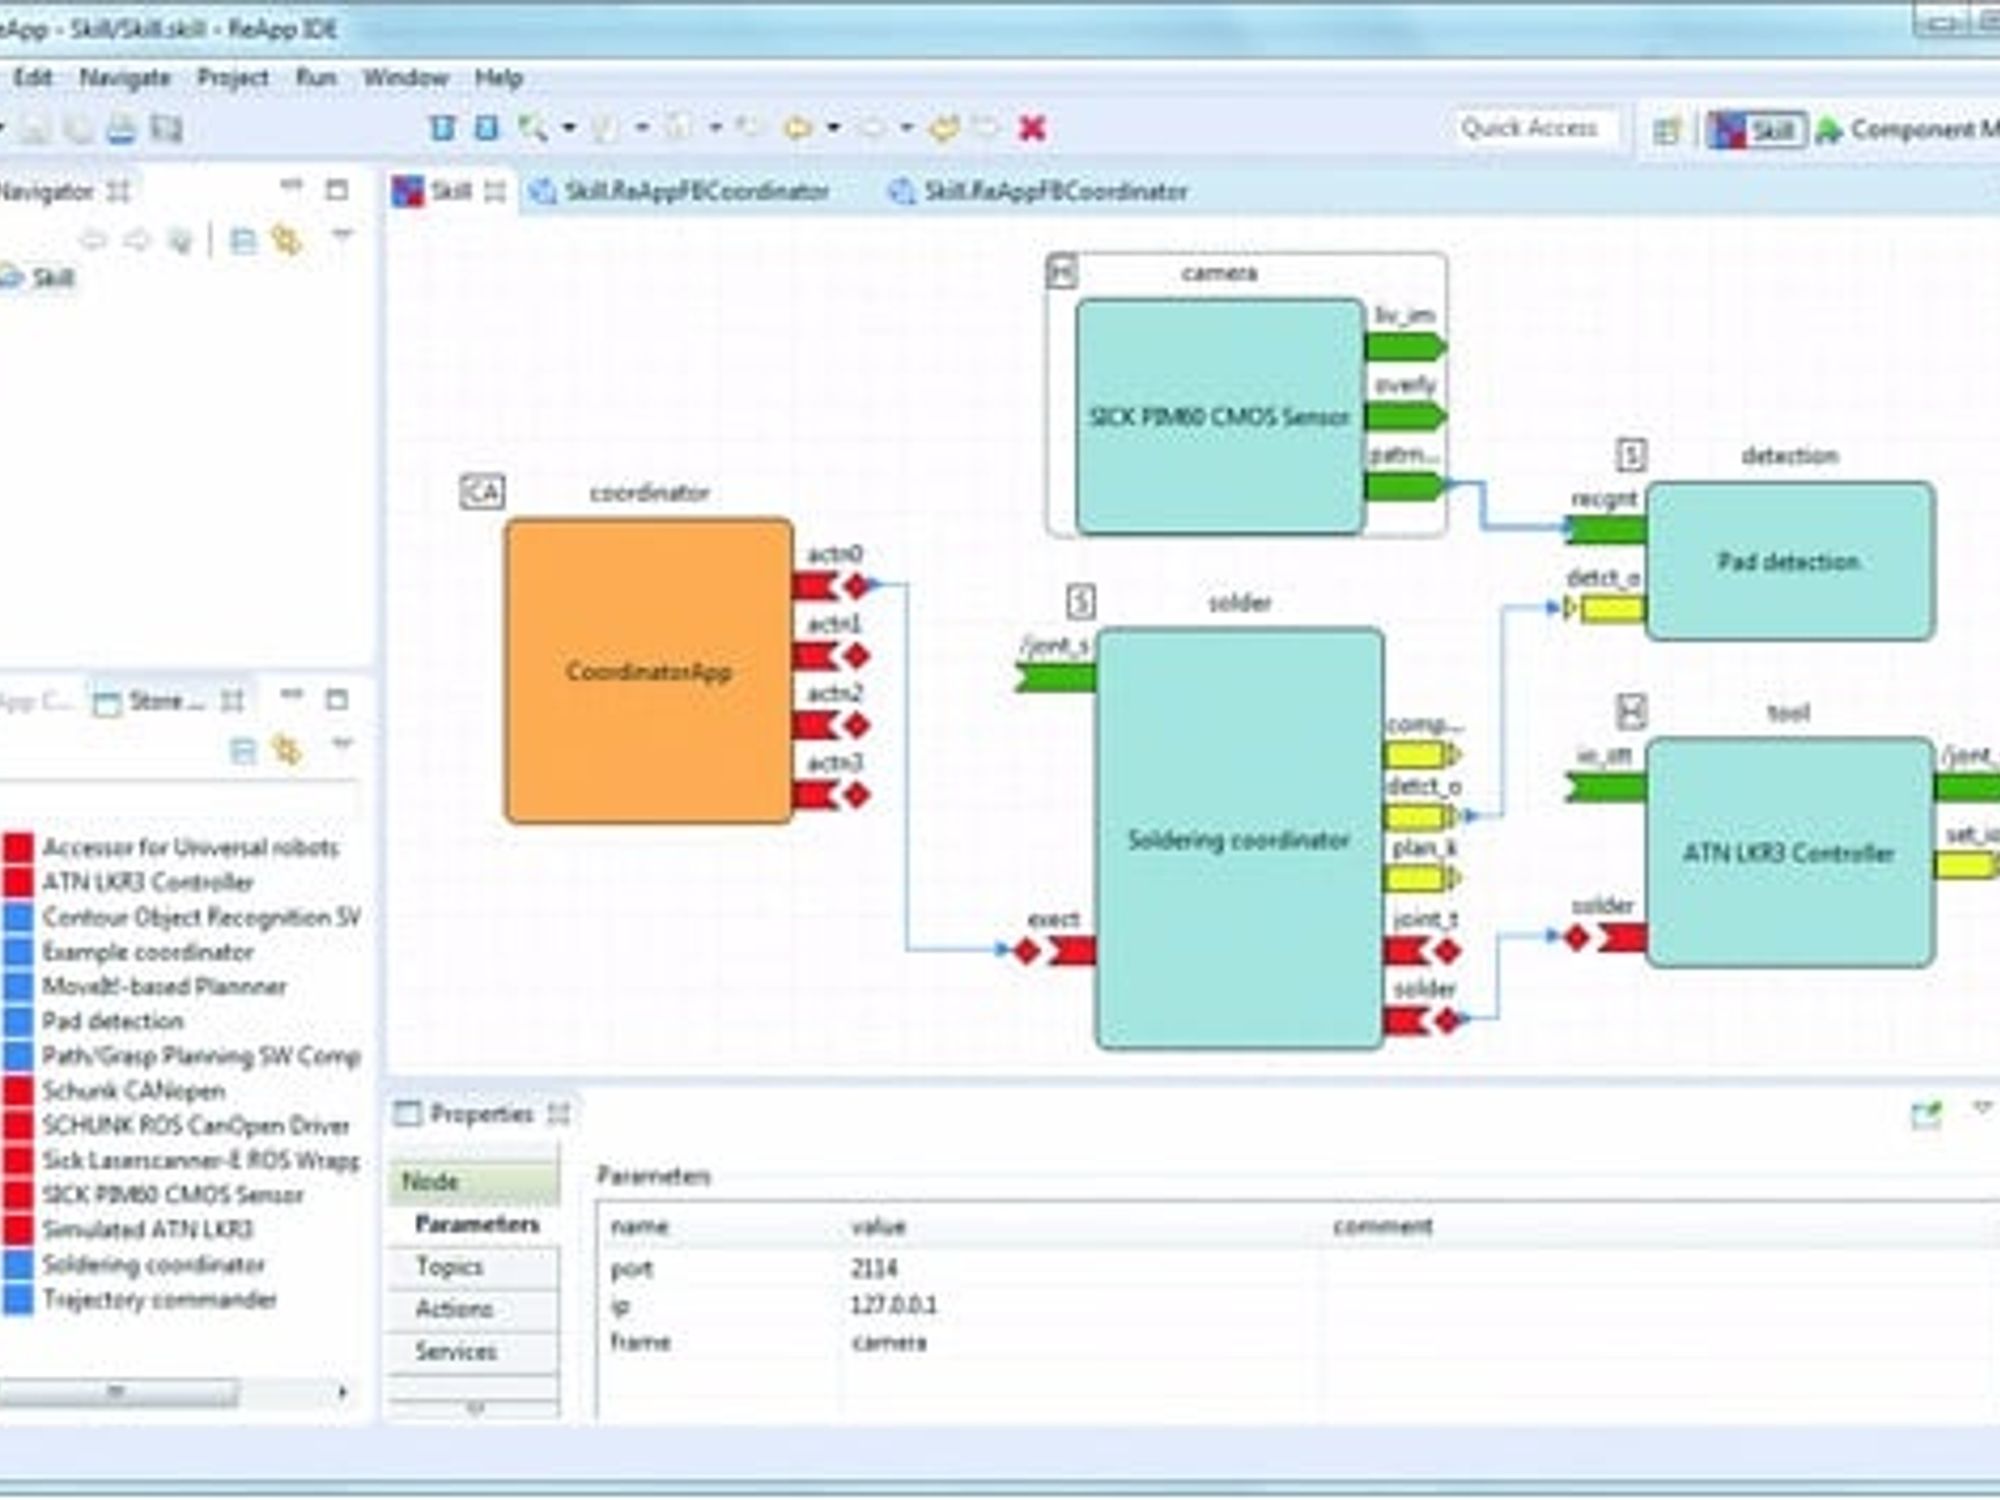Click the CoordinatorApp orange node

click(x=650, y=671)
